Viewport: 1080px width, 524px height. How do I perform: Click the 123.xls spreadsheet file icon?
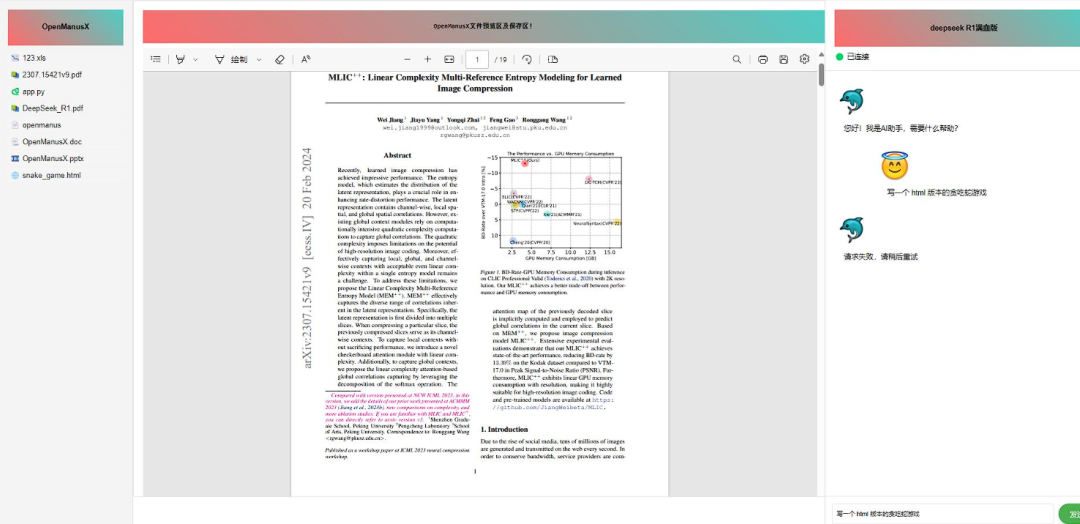coord(15,58)
